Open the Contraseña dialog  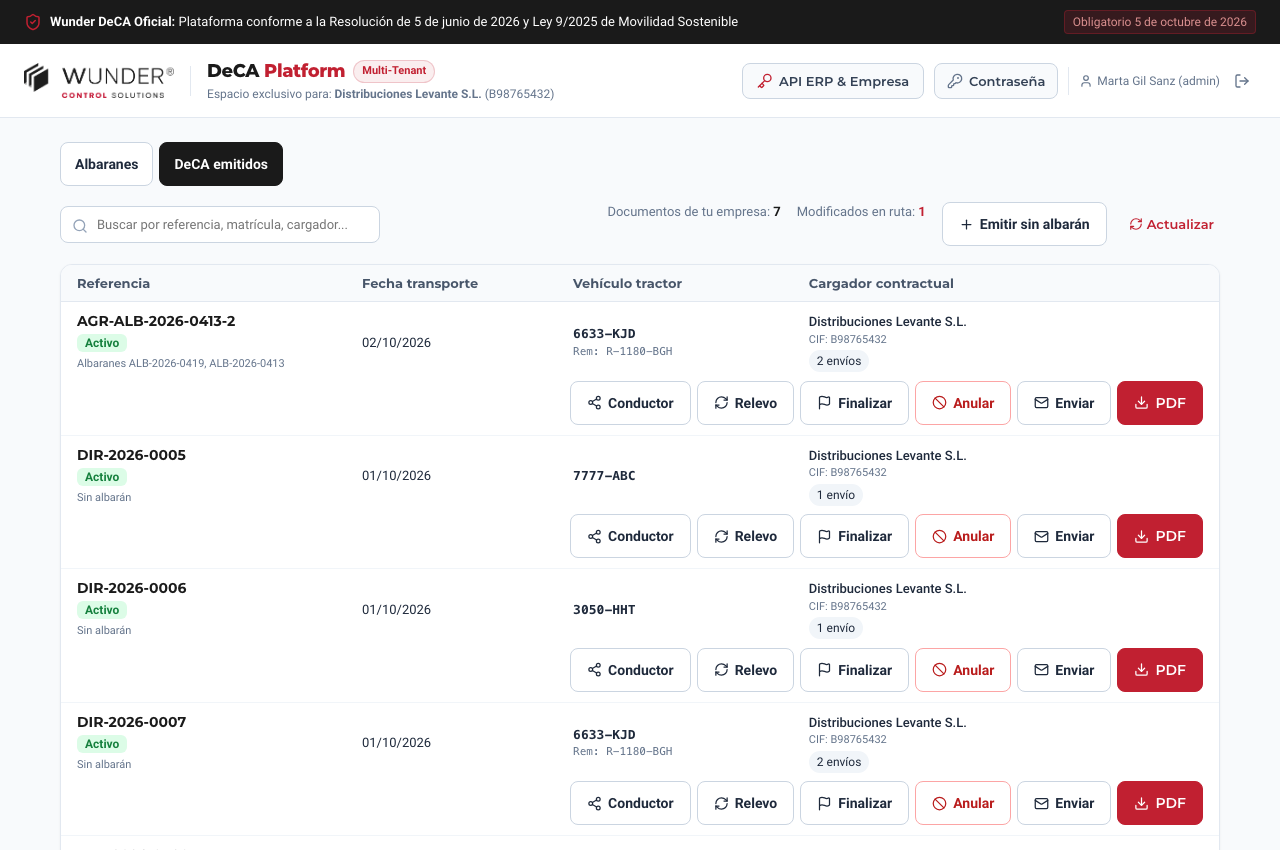996,81
